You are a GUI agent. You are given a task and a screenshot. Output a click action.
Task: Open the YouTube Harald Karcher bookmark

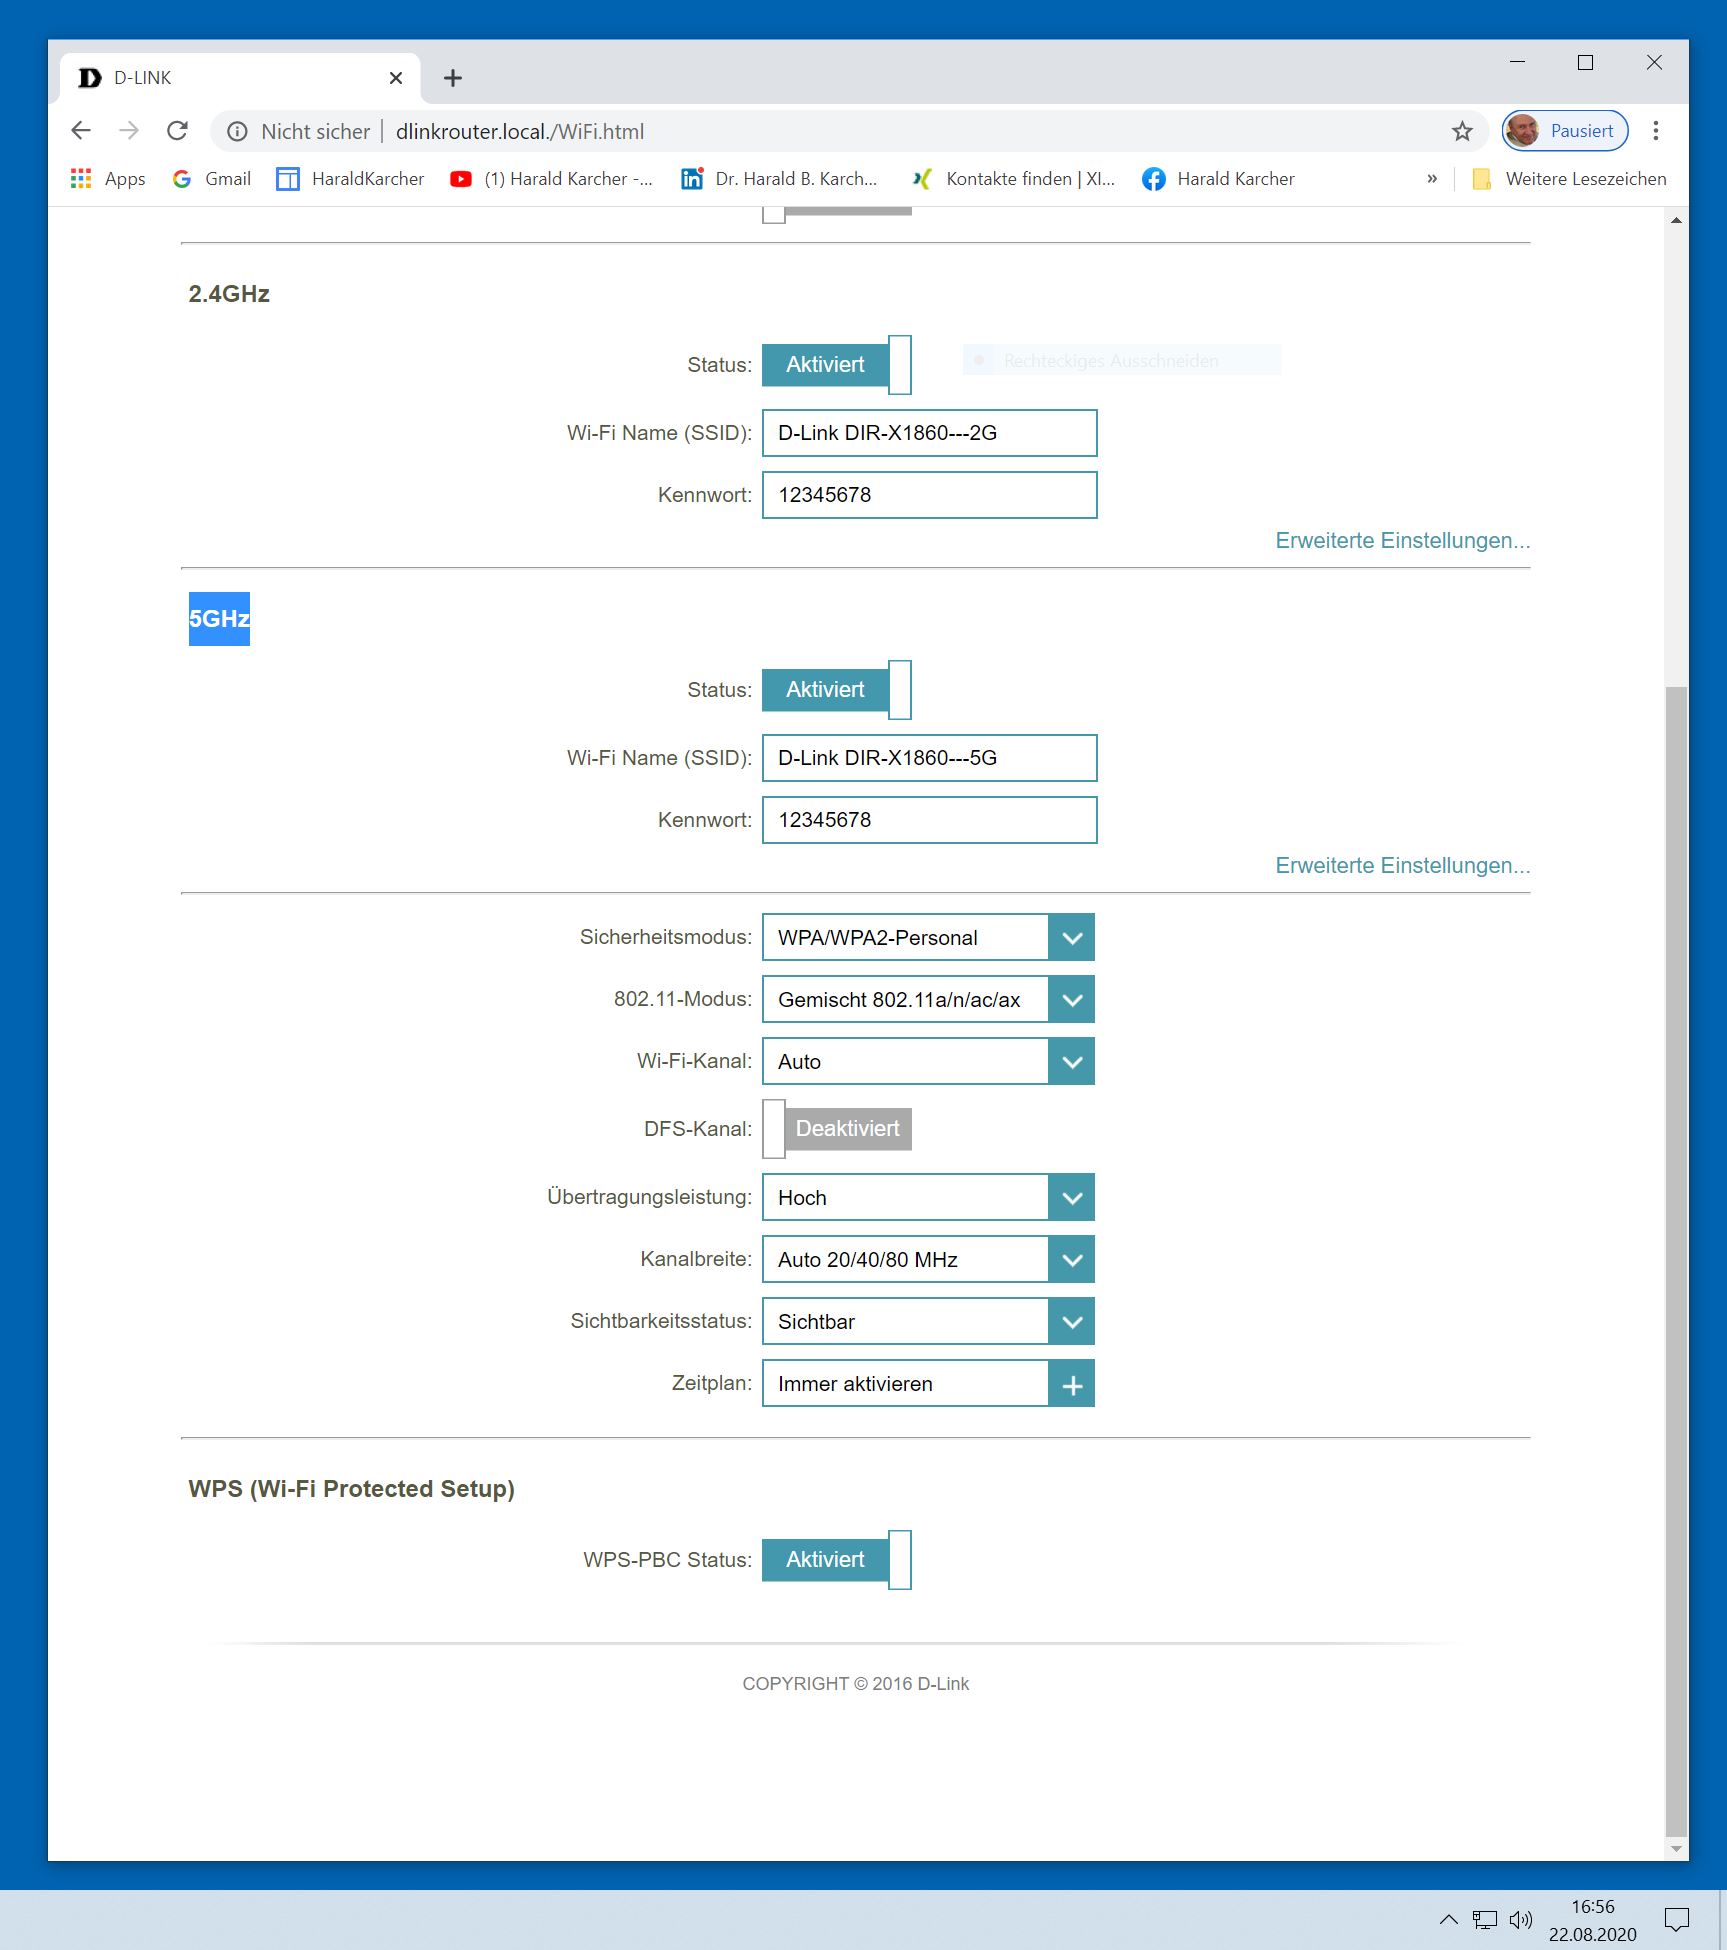tap(551, 179)
